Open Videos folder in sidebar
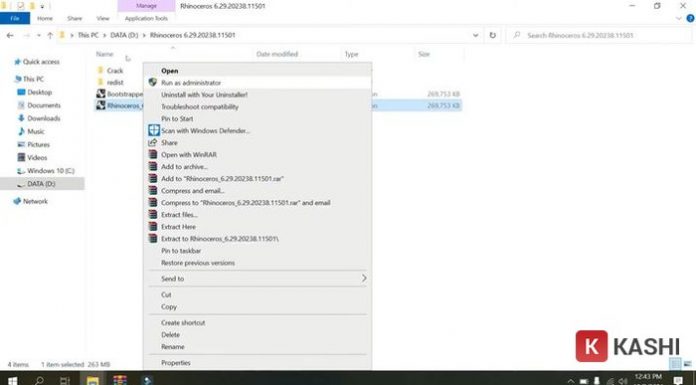This screenshot has width=696, height=385. tap(37, 158)
